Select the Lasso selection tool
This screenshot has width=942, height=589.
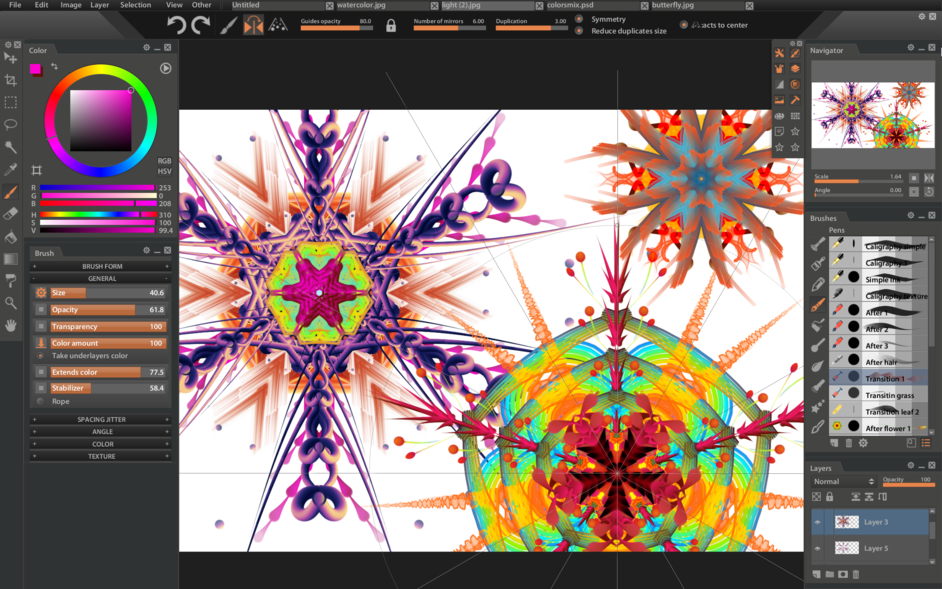[x=12, y=123]
